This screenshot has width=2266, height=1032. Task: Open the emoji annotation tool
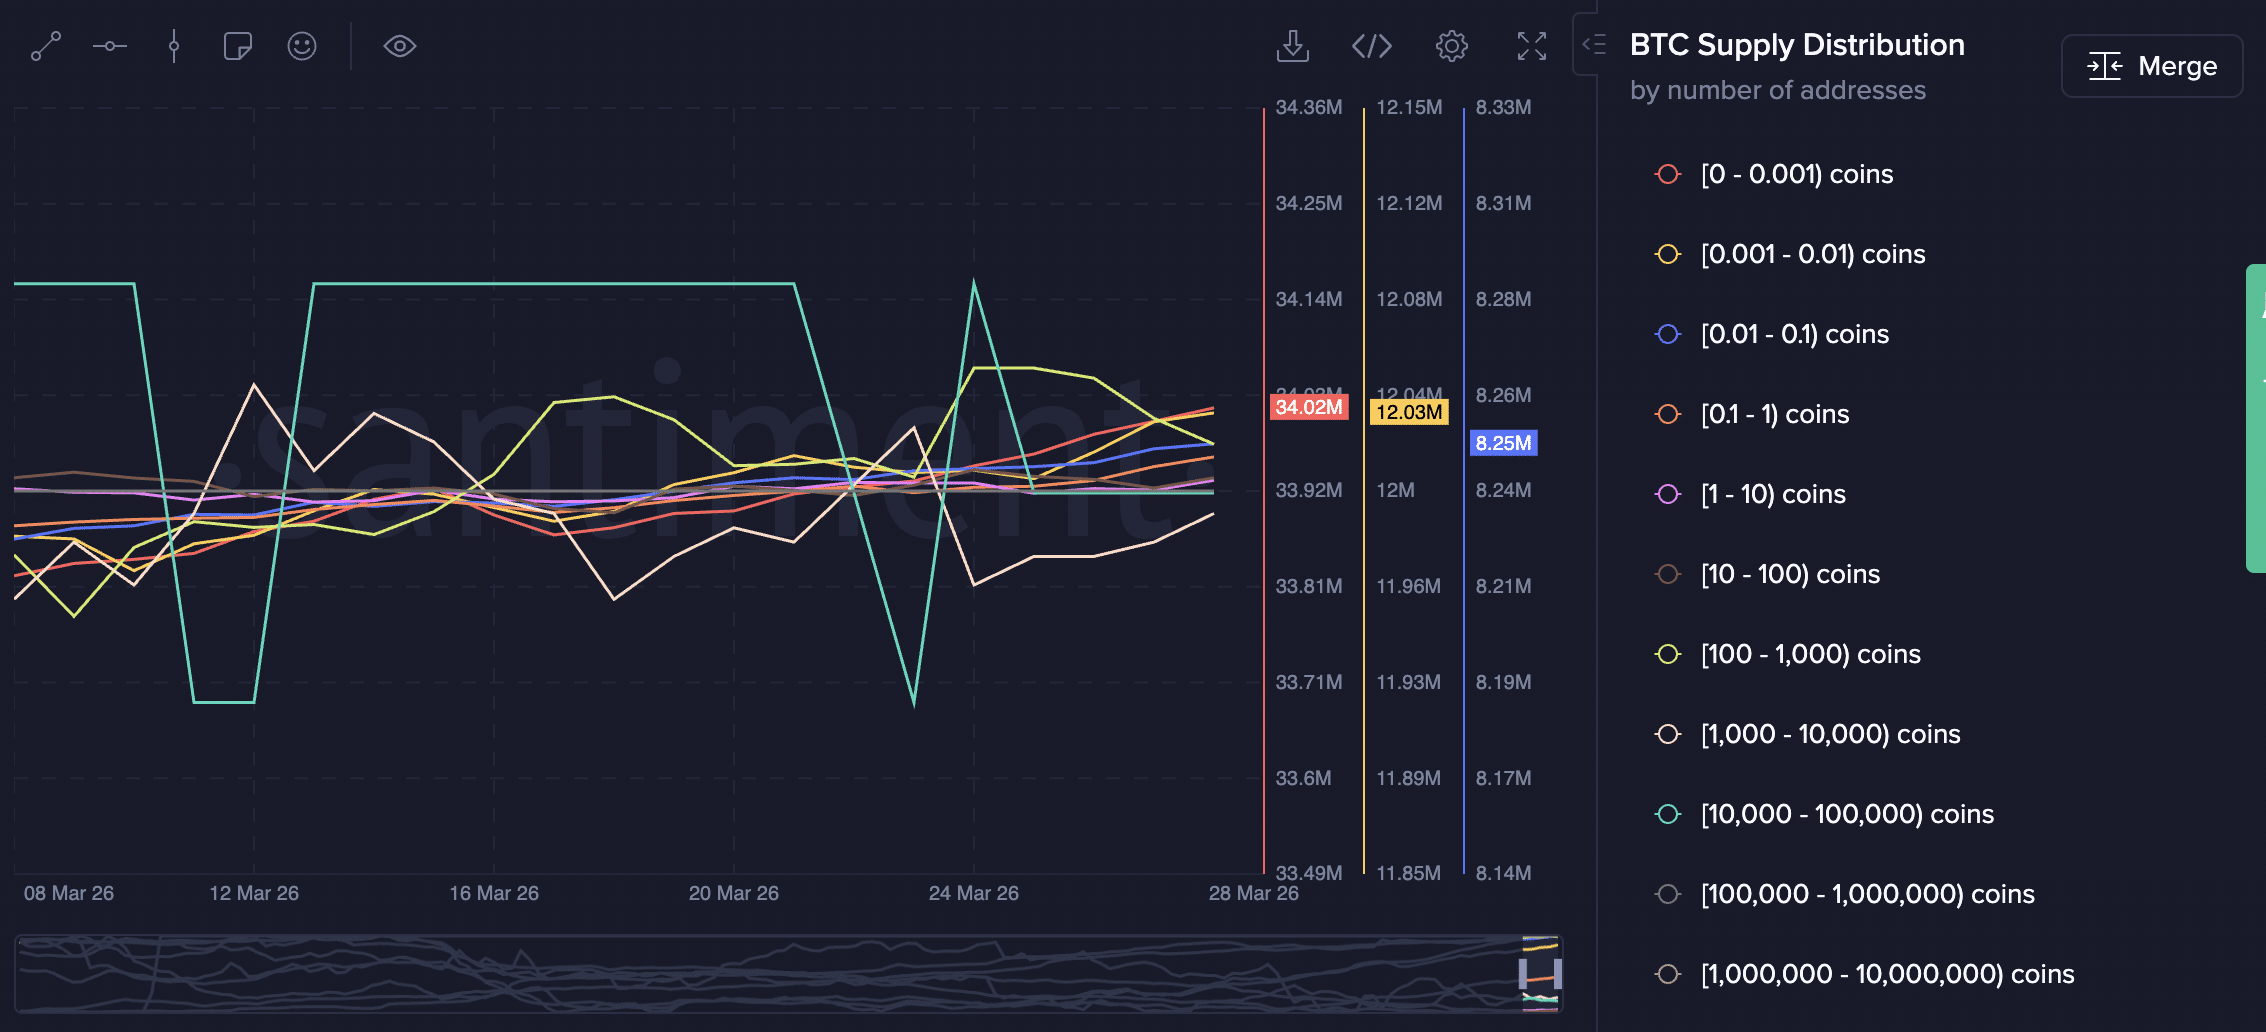coord(302,46)
